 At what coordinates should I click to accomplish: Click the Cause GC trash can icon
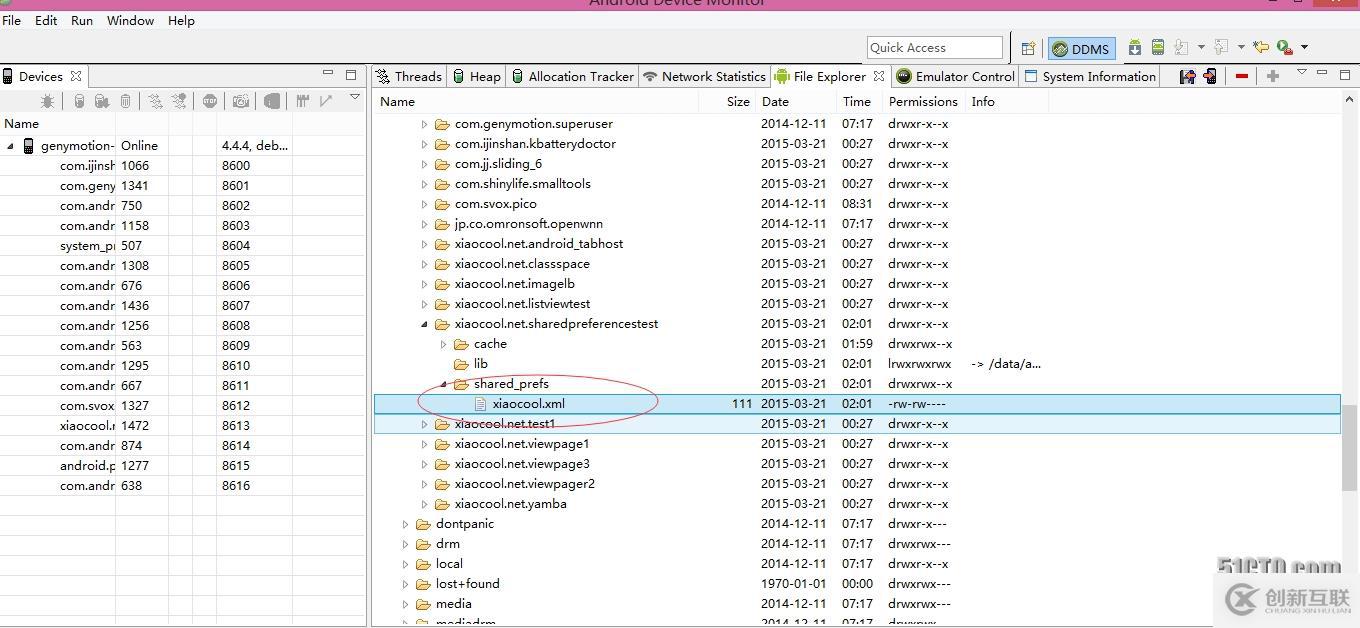tap(125, 101)
